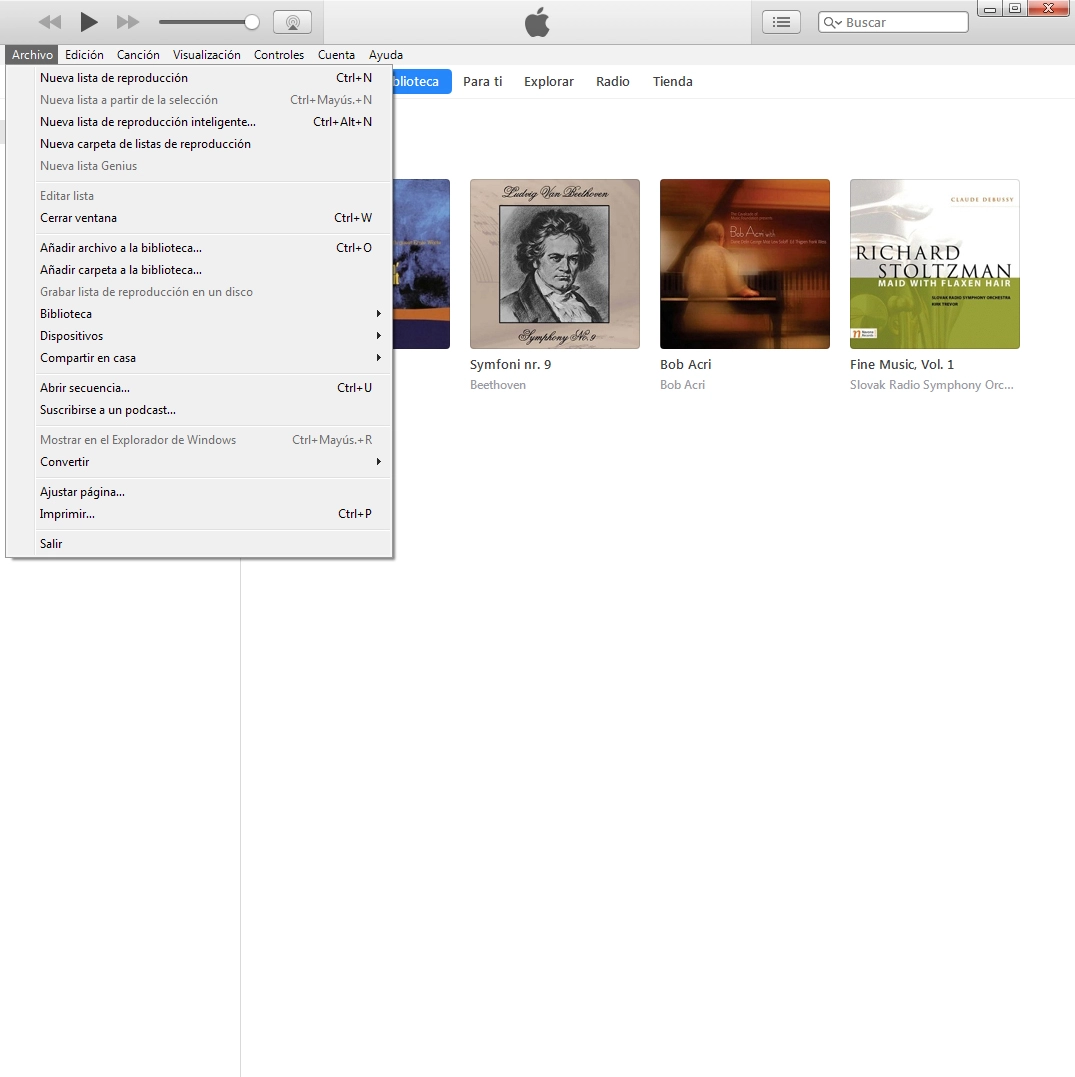The width and height of the screenshot is (1075, 1077).
Task: Click the Rewind previous track button
Action: click(x=49, y=22)
